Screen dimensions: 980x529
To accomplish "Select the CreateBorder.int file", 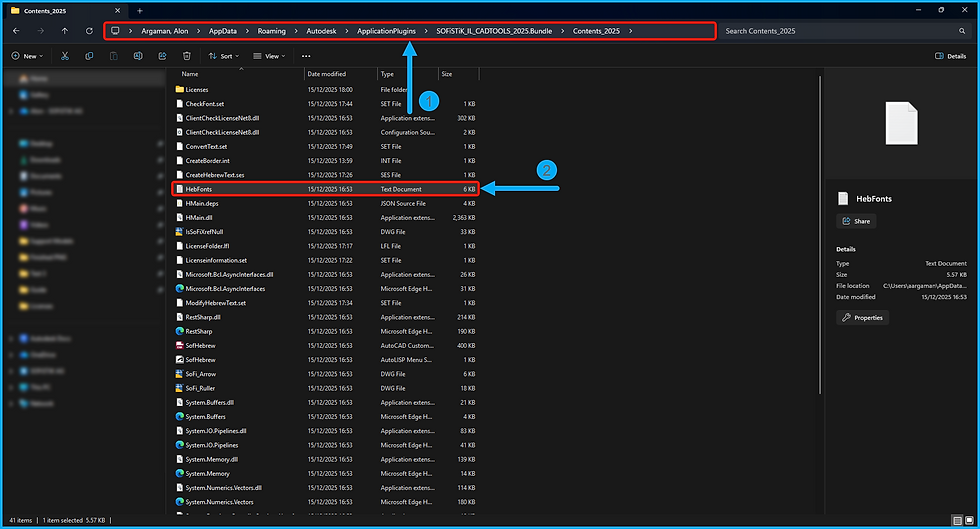I will tap(326, 161).
